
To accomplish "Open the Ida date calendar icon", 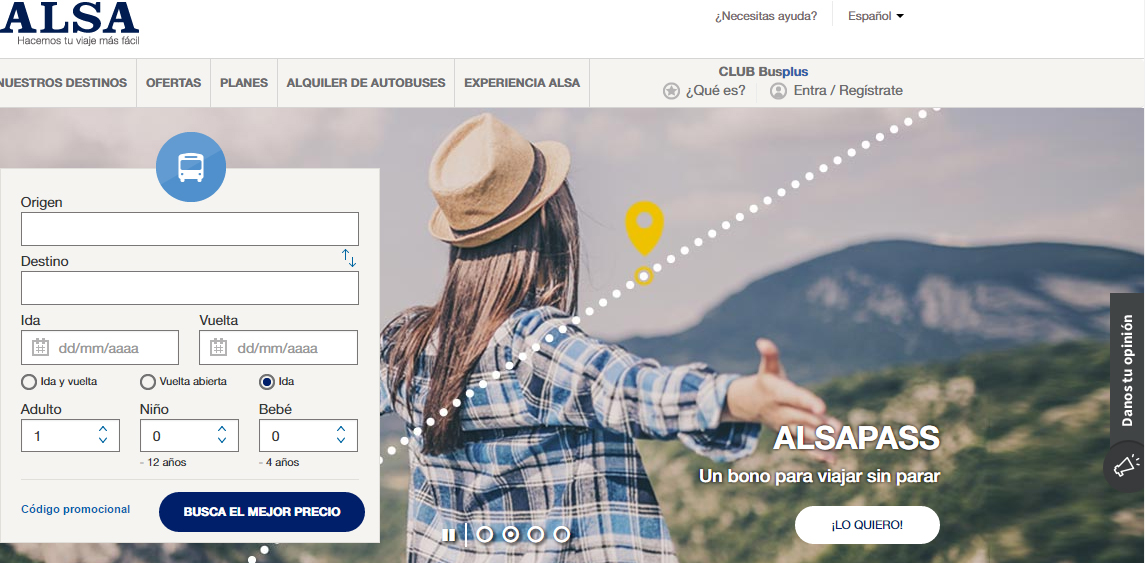I will pos(40,348).
